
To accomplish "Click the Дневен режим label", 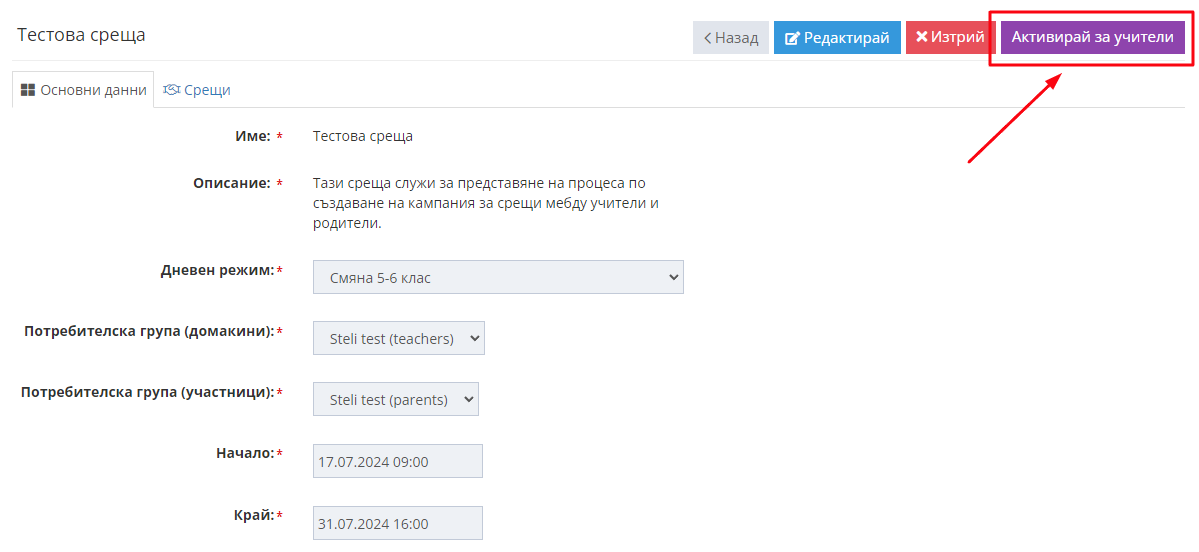I will (217, 271).
